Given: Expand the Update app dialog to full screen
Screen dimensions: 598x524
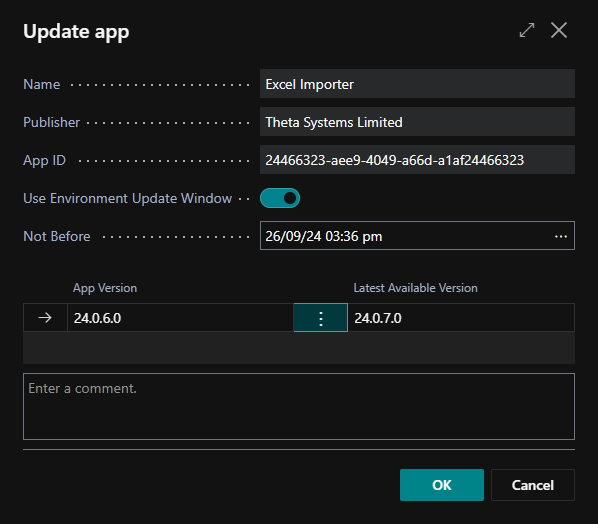Looking at the screenshot, I should click(527, 30).
